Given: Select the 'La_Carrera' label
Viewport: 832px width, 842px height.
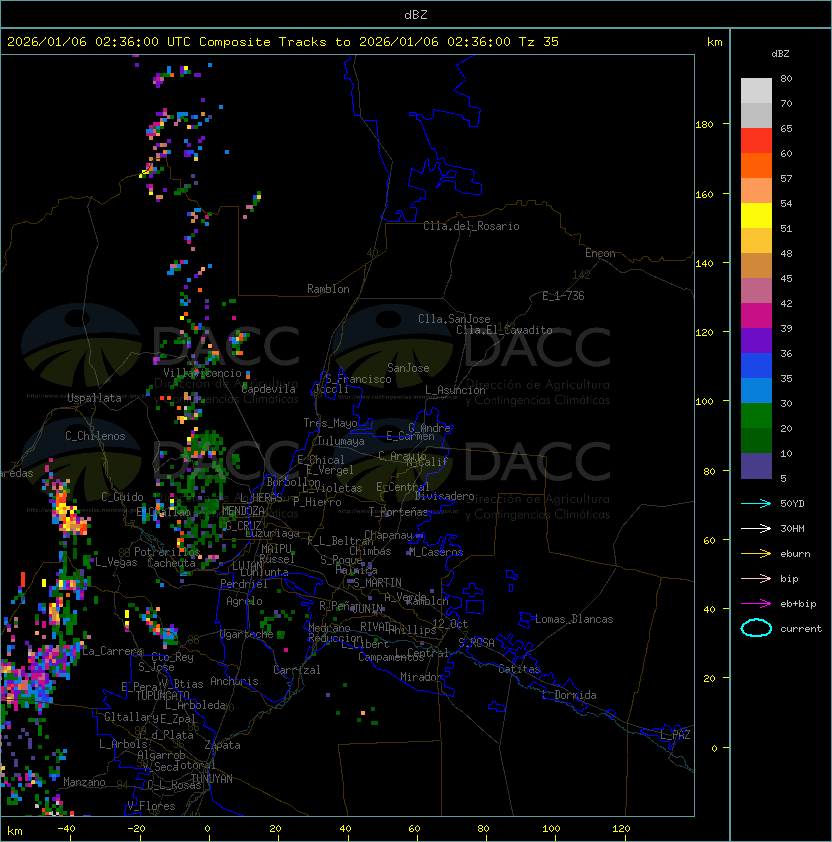Looking at the screenshot, I should (112, 651).
